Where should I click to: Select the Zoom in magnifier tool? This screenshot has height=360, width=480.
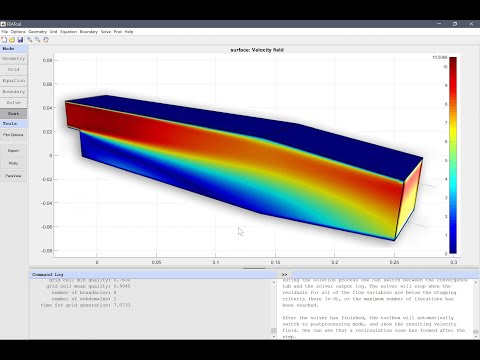click(x=30, y=40)
